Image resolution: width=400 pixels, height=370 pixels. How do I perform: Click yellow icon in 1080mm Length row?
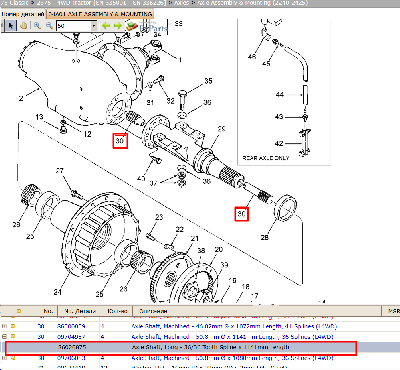coord(13,358)
